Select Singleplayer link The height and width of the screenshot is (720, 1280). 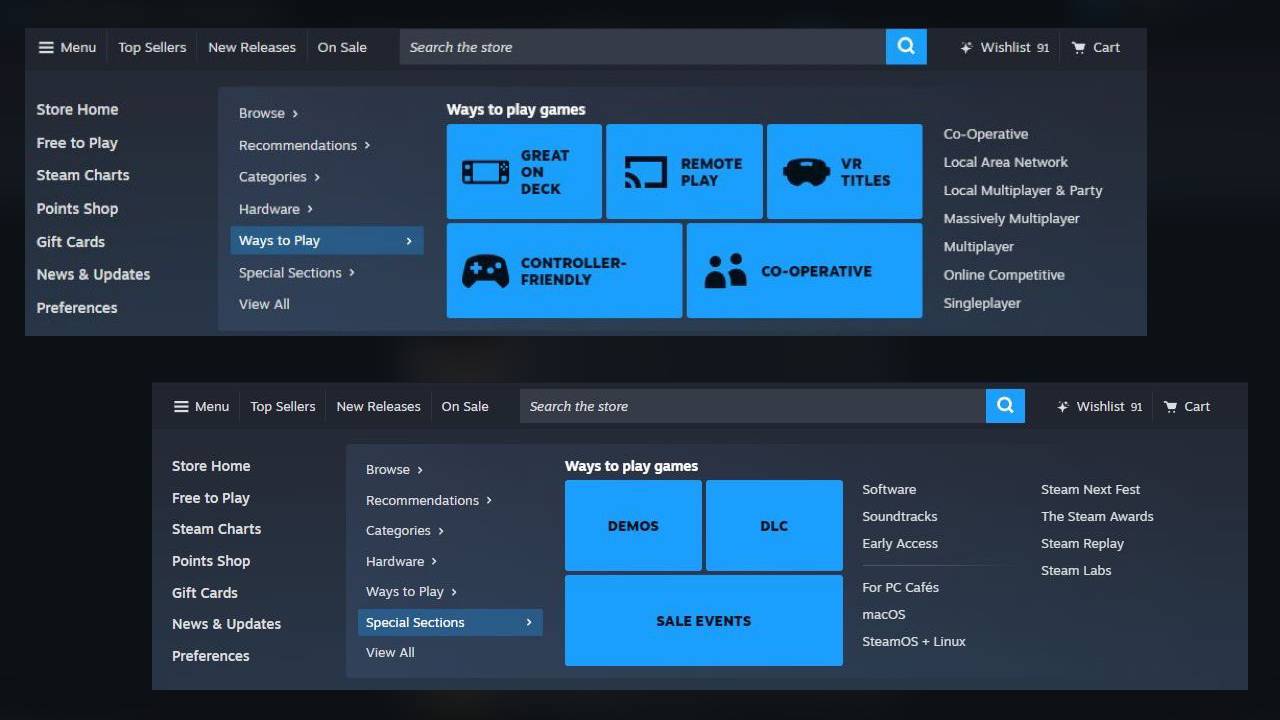982,303
